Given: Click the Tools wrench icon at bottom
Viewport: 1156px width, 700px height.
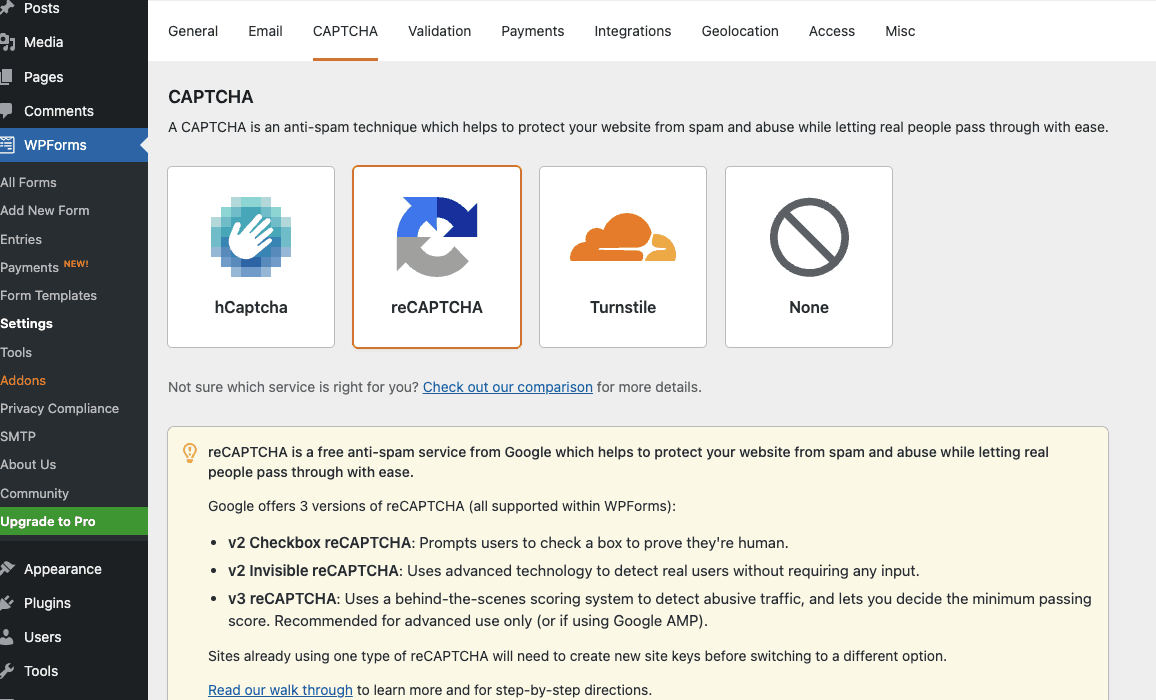Looking at the screenshot, I should (7, 670).
